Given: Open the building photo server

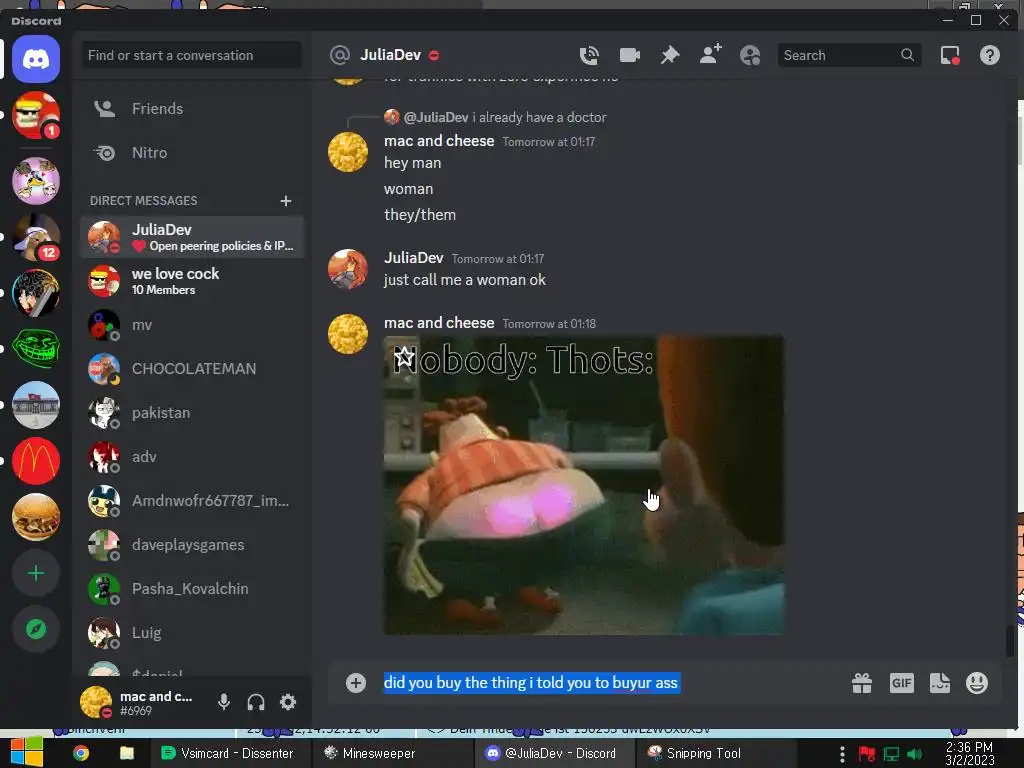Looking at the screenshot, I should [x=36, y=405].
